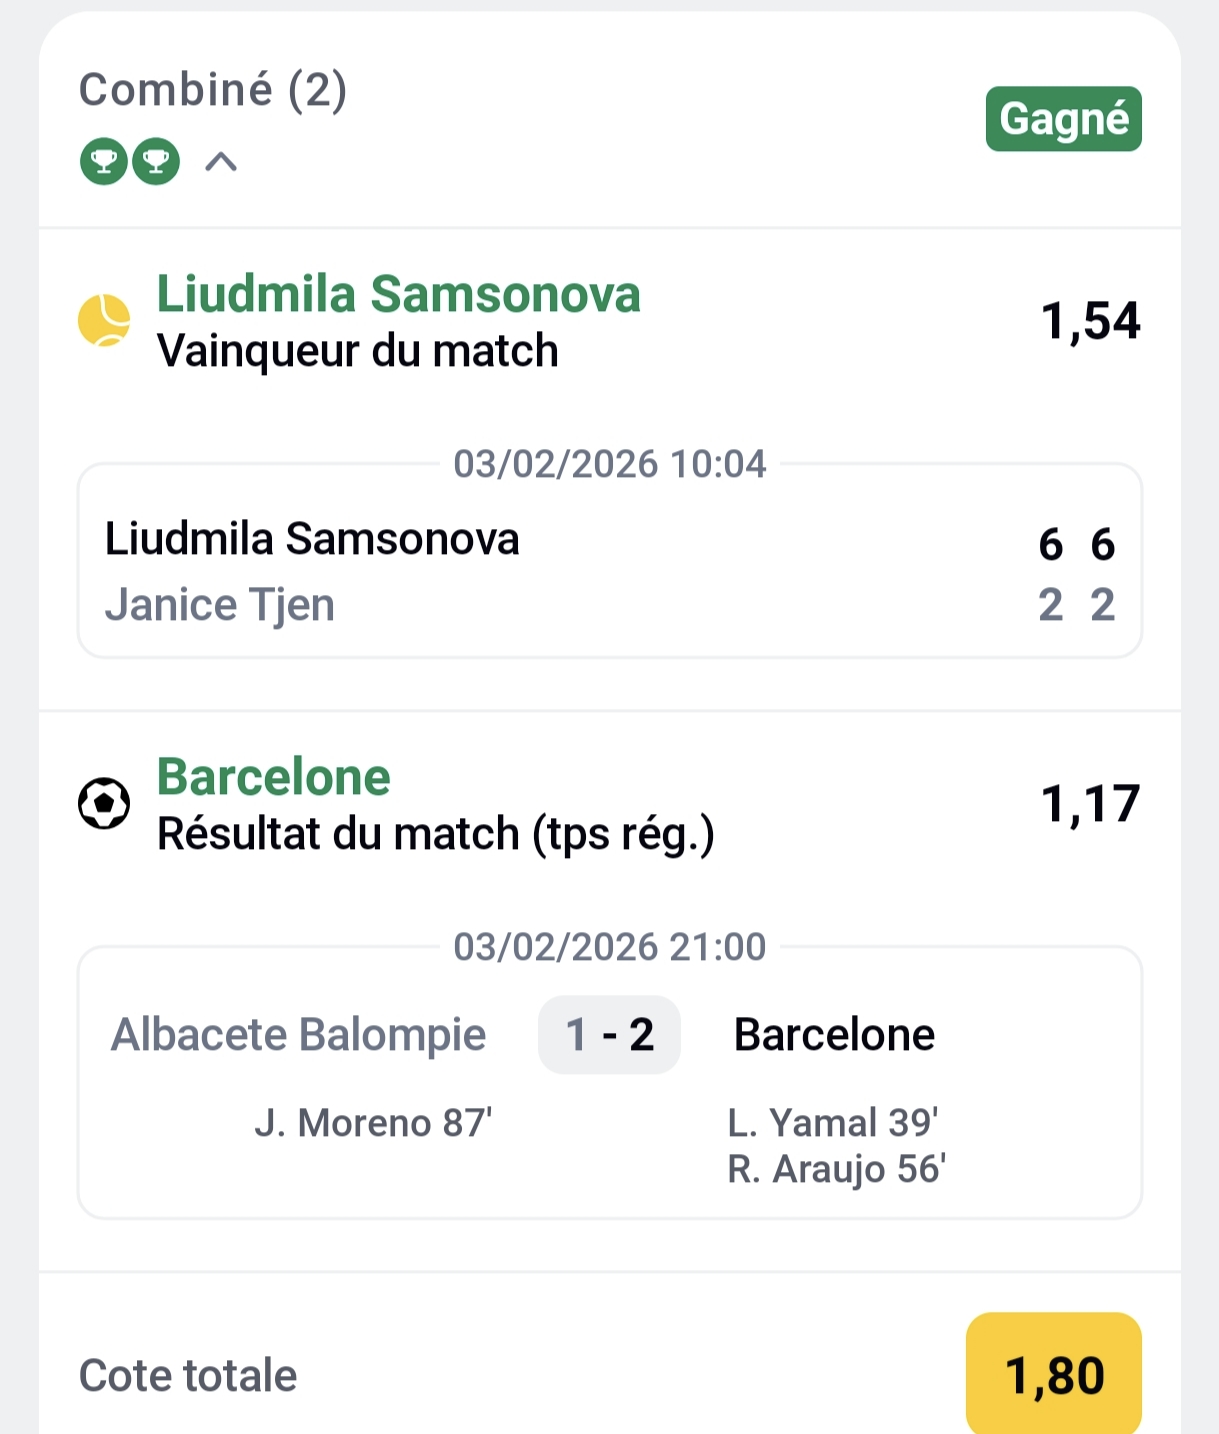The width and height of the screenshot is (1219, 1434).
Task: Expand the Albacete Balompie vs Barcelone match card
Action: [610, 1078]
